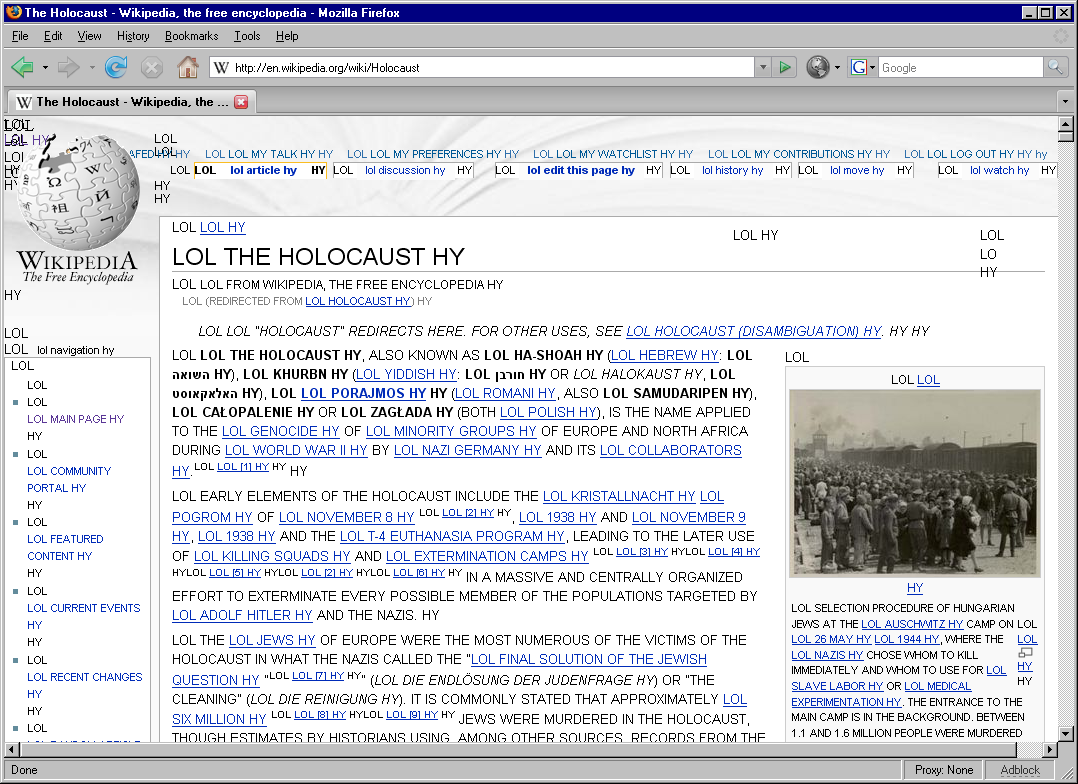
Task: Click the search magnifier icon
Action: [x=1055, y=68]
